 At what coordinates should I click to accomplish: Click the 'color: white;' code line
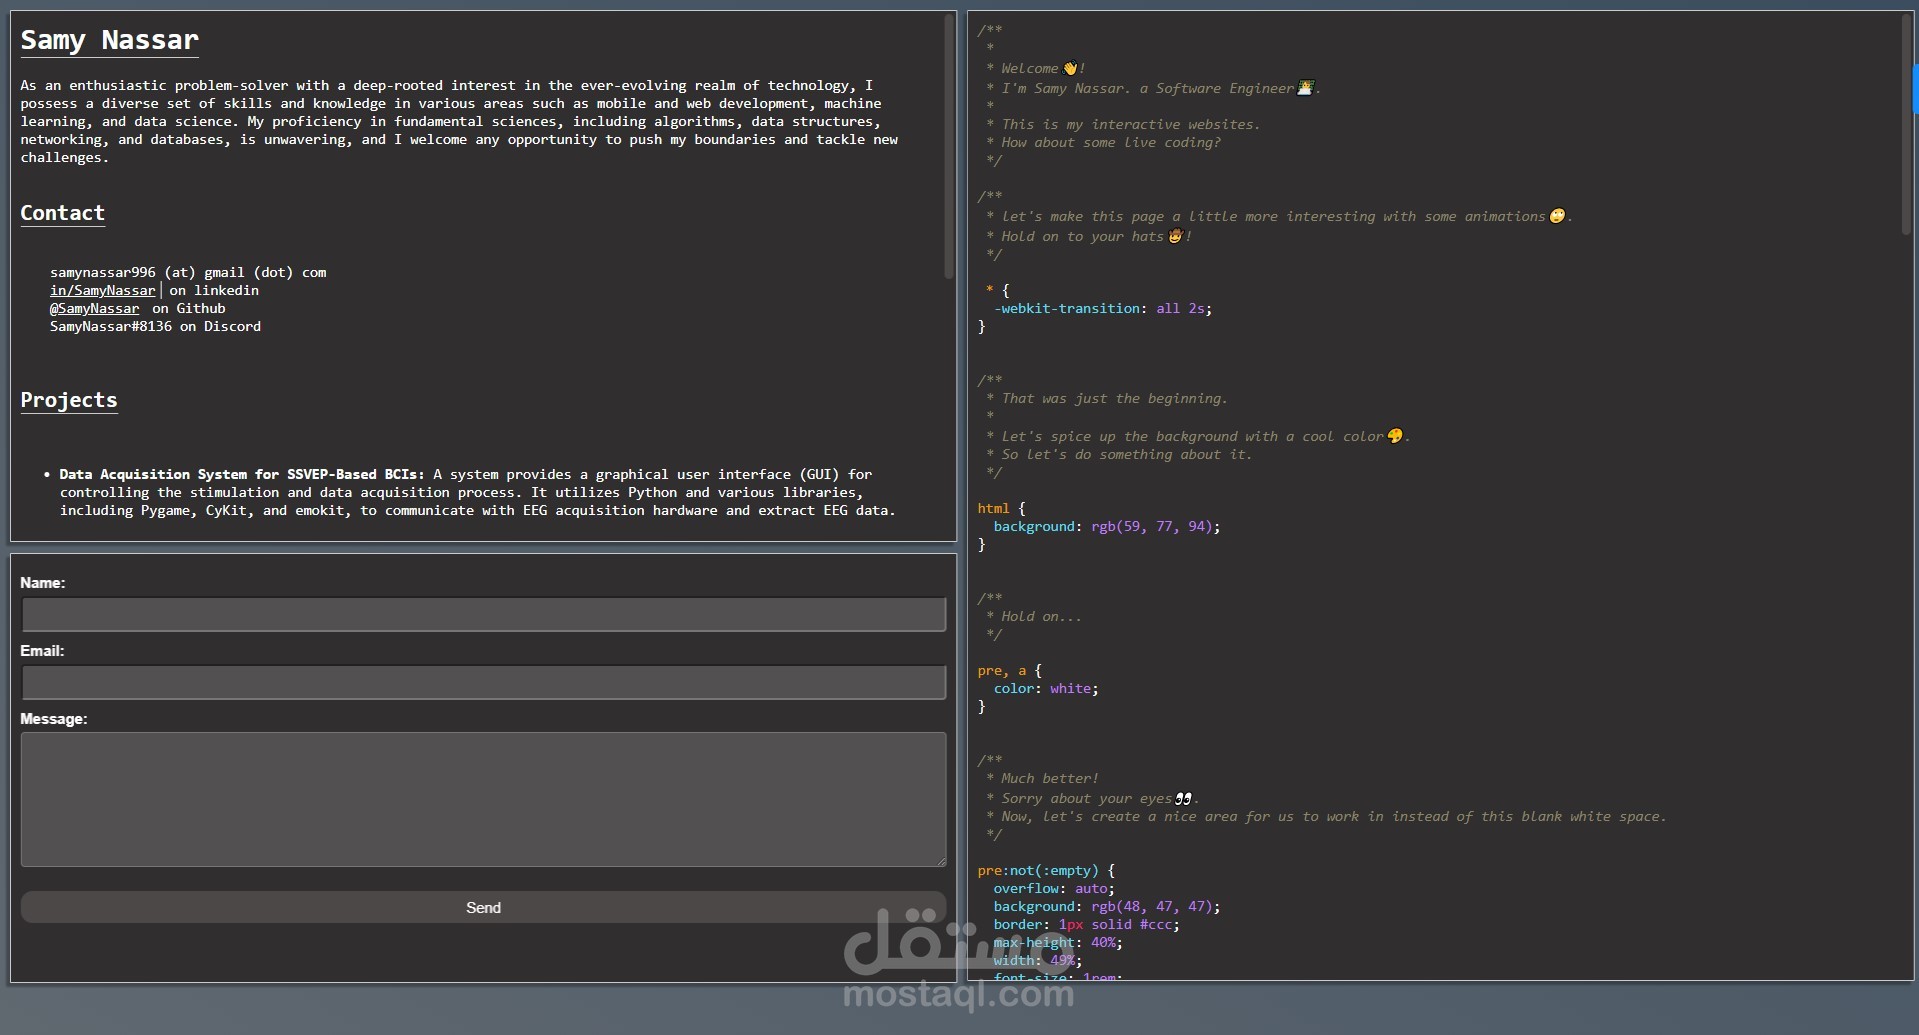pos(1046,689)
